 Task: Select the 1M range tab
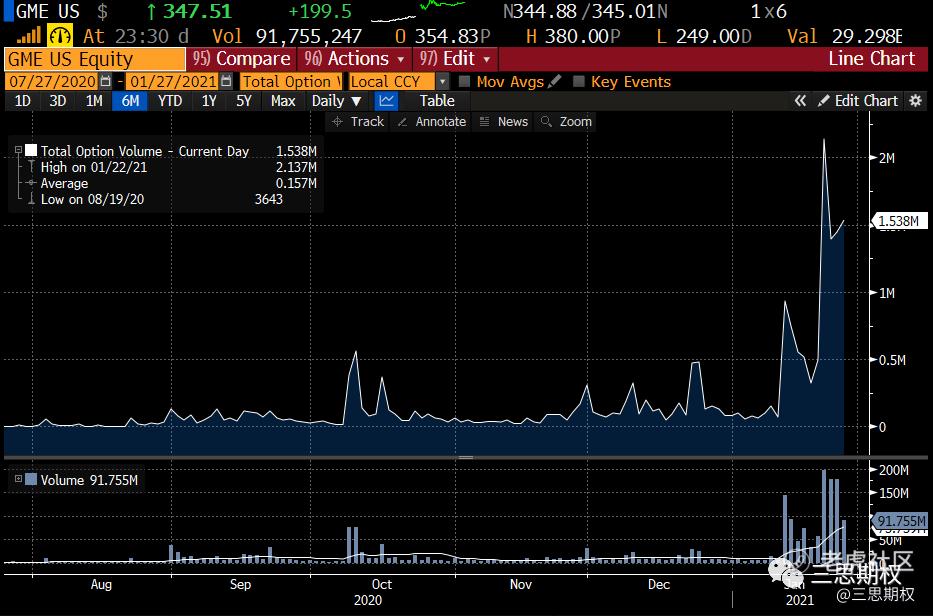click(94, 101)
